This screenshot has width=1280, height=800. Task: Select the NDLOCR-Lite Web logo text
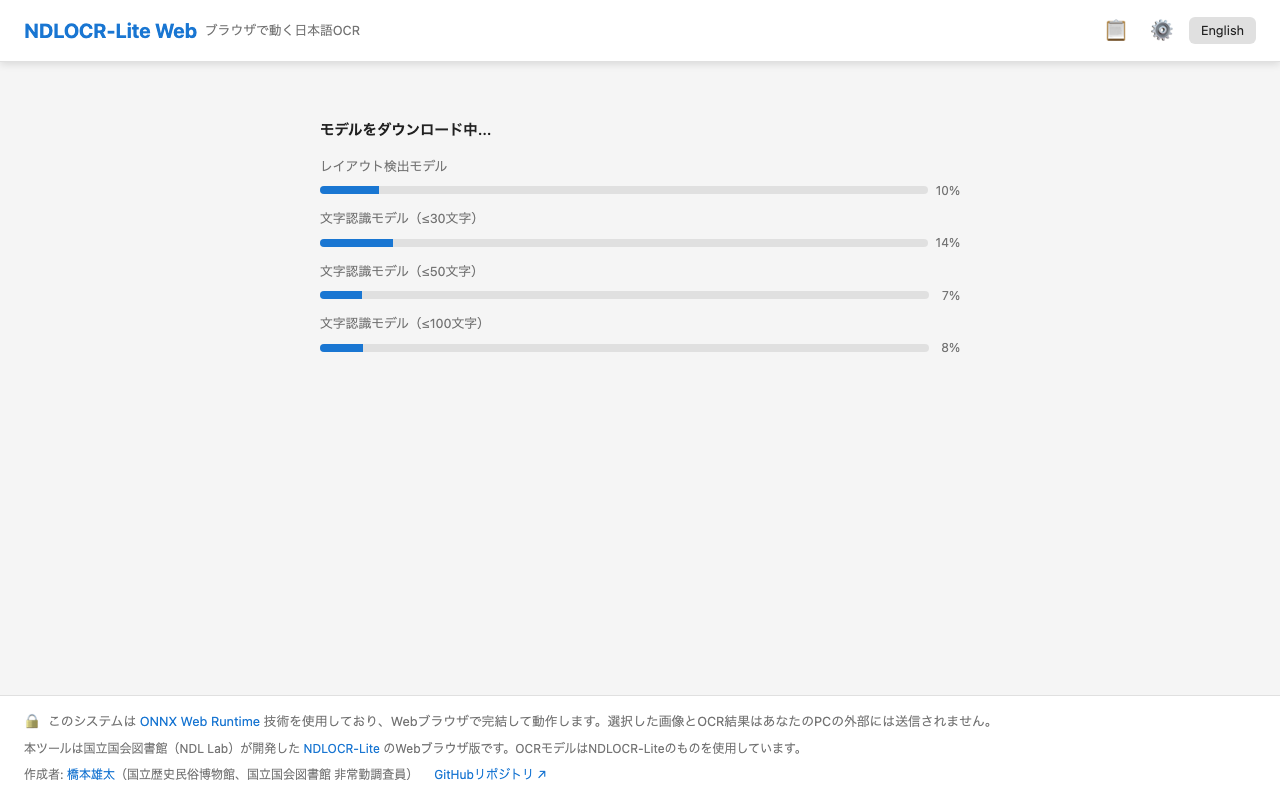coord(110,30)
